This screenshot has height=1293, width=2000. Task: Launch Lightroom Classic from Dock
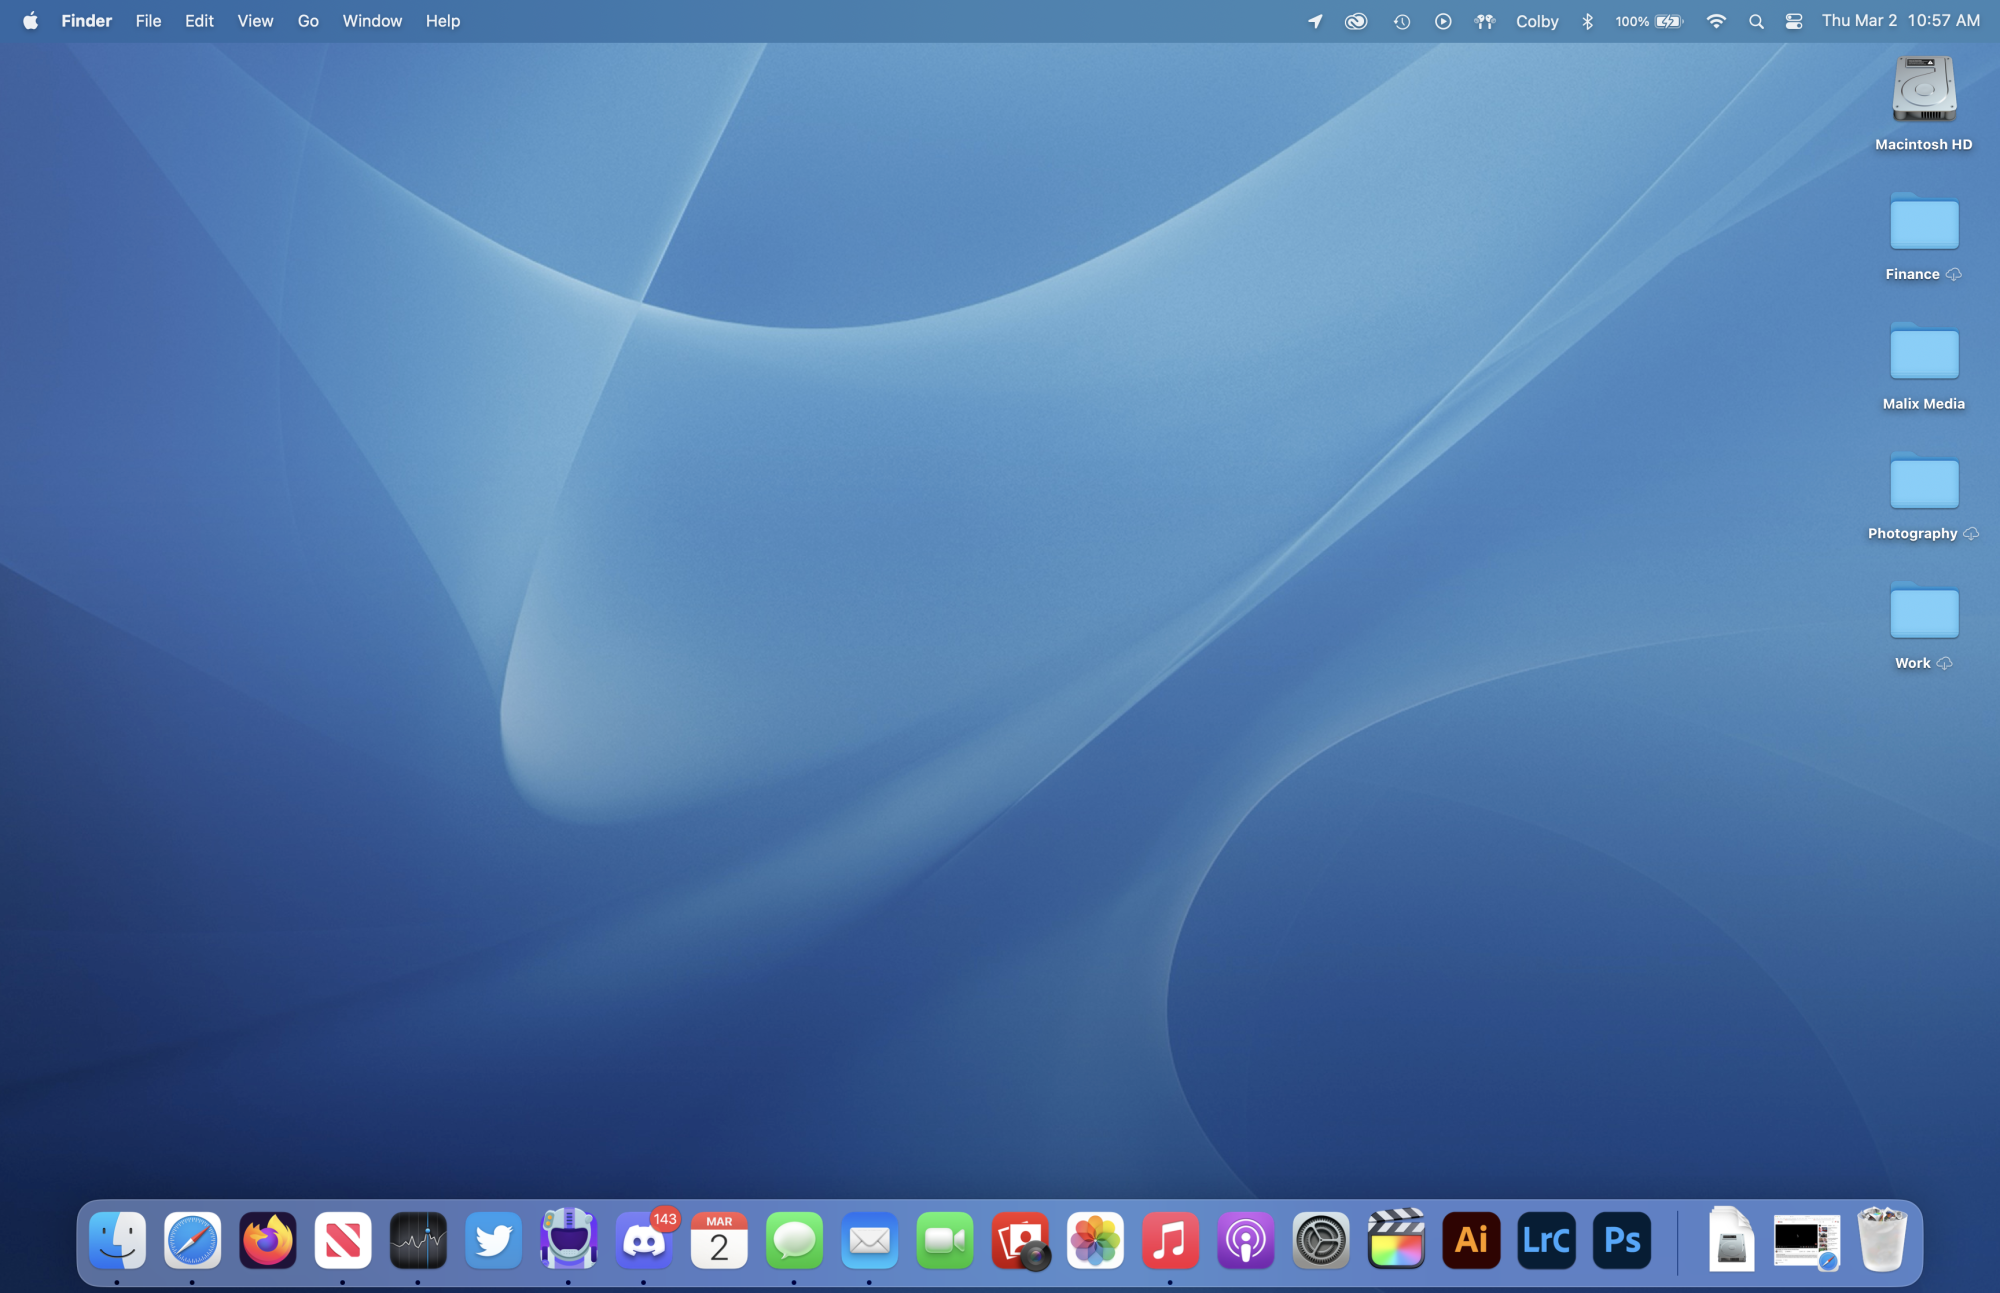[1546, 1241]
